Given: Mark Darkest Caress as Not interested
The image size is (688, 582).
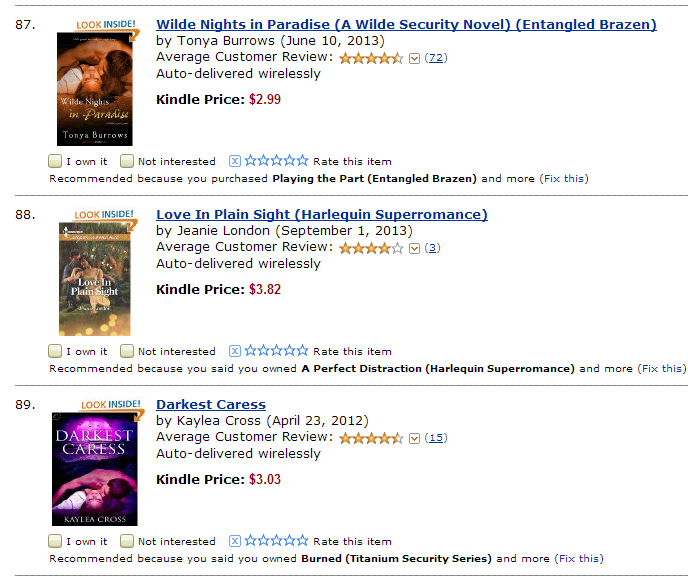Looking at the screenshot, I should pyautogui.click(x=127, y=541).
